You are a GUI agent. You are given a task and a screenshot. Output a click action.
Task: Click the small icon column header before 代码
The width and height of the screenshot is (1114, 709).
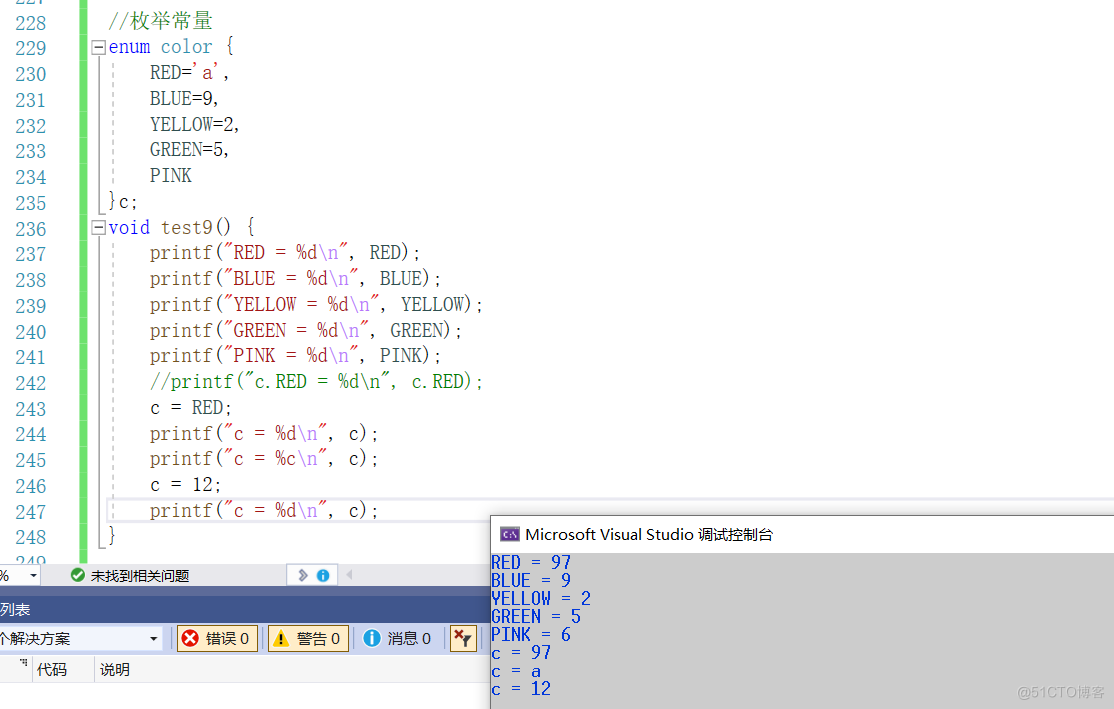coord(23,664)
